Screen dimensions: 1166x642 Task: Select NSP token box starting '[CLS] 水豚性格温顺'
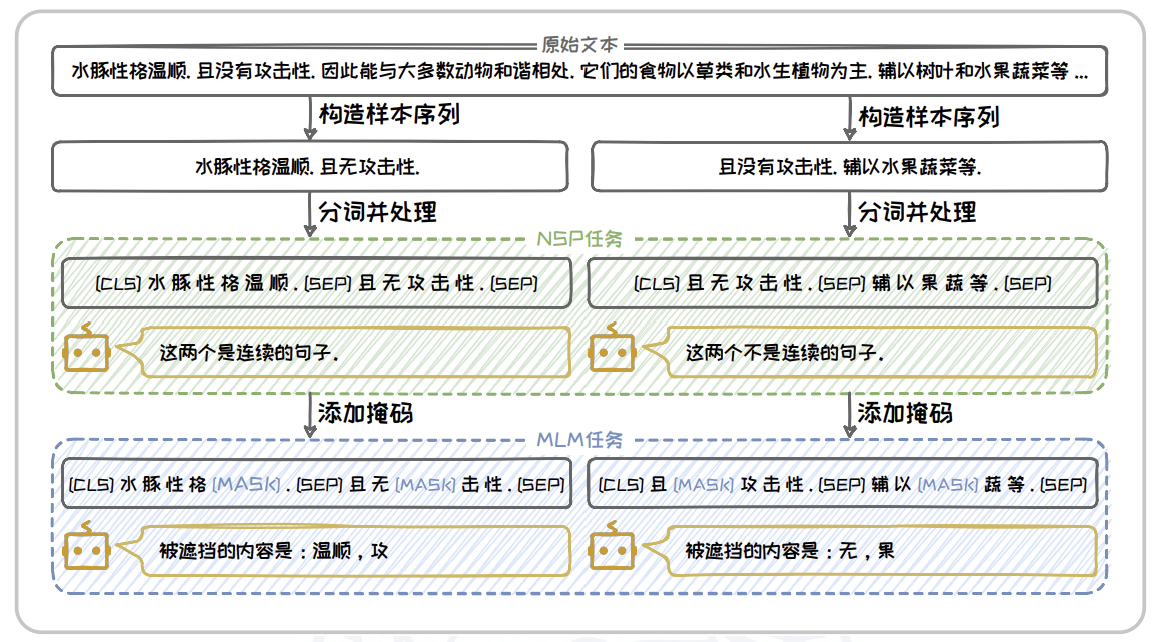coord(316,283)
